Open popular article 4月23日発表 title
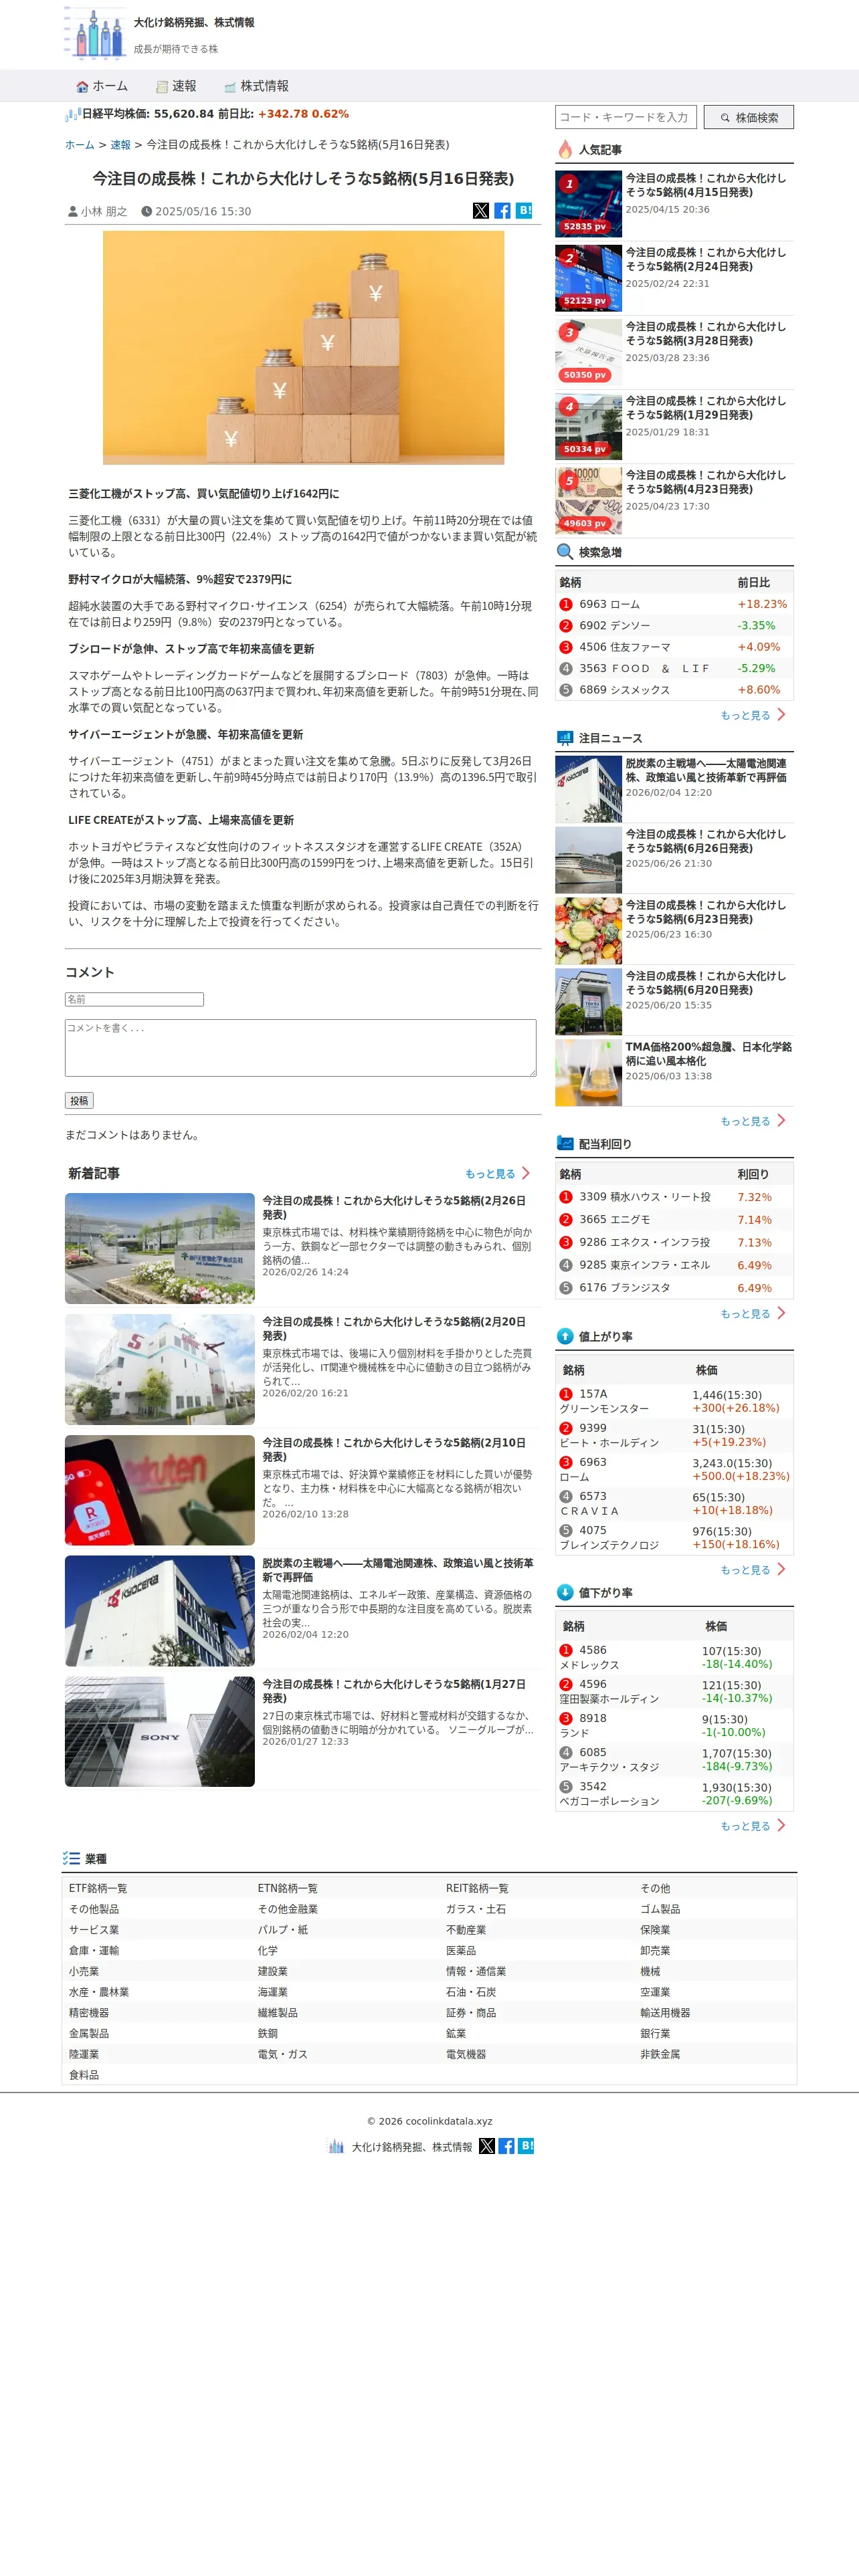This screenshot has width=859, height=2576. pyautogui.click(x=705, y=482)
